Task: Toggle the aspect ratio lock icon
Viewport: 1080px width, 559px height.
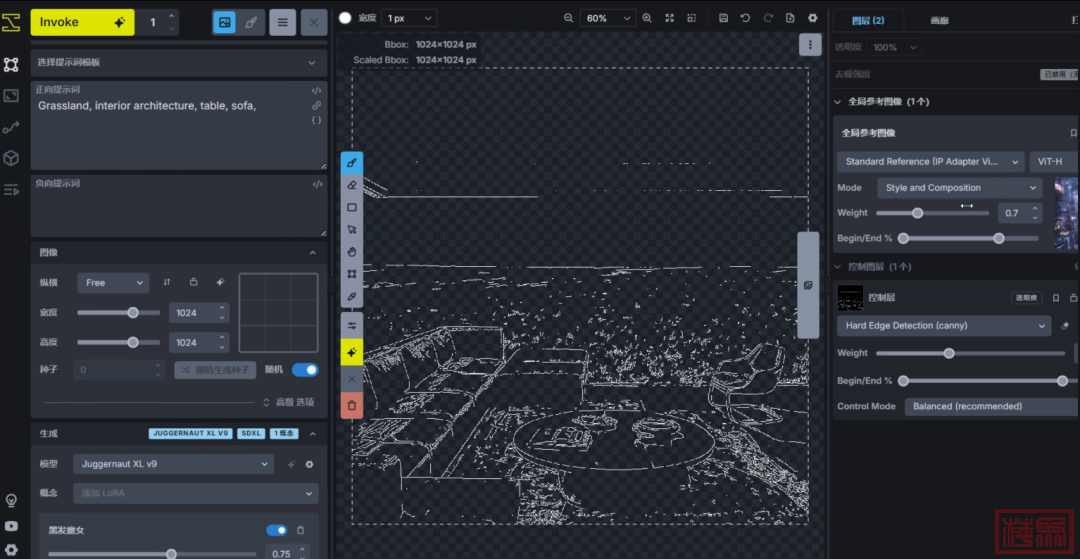Action: 194,283
